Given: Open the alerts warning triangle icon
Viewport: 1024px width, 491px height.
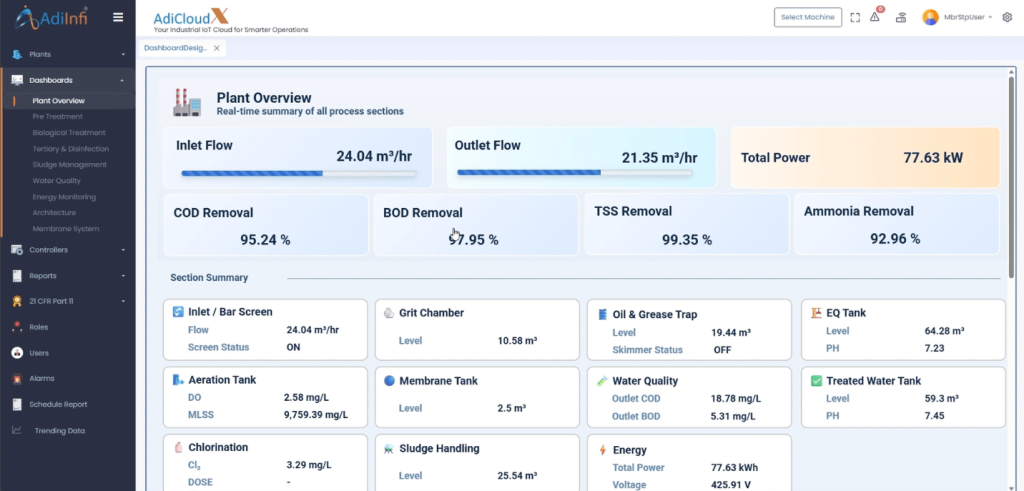Looking at the screenshot, I should point(874,18).
